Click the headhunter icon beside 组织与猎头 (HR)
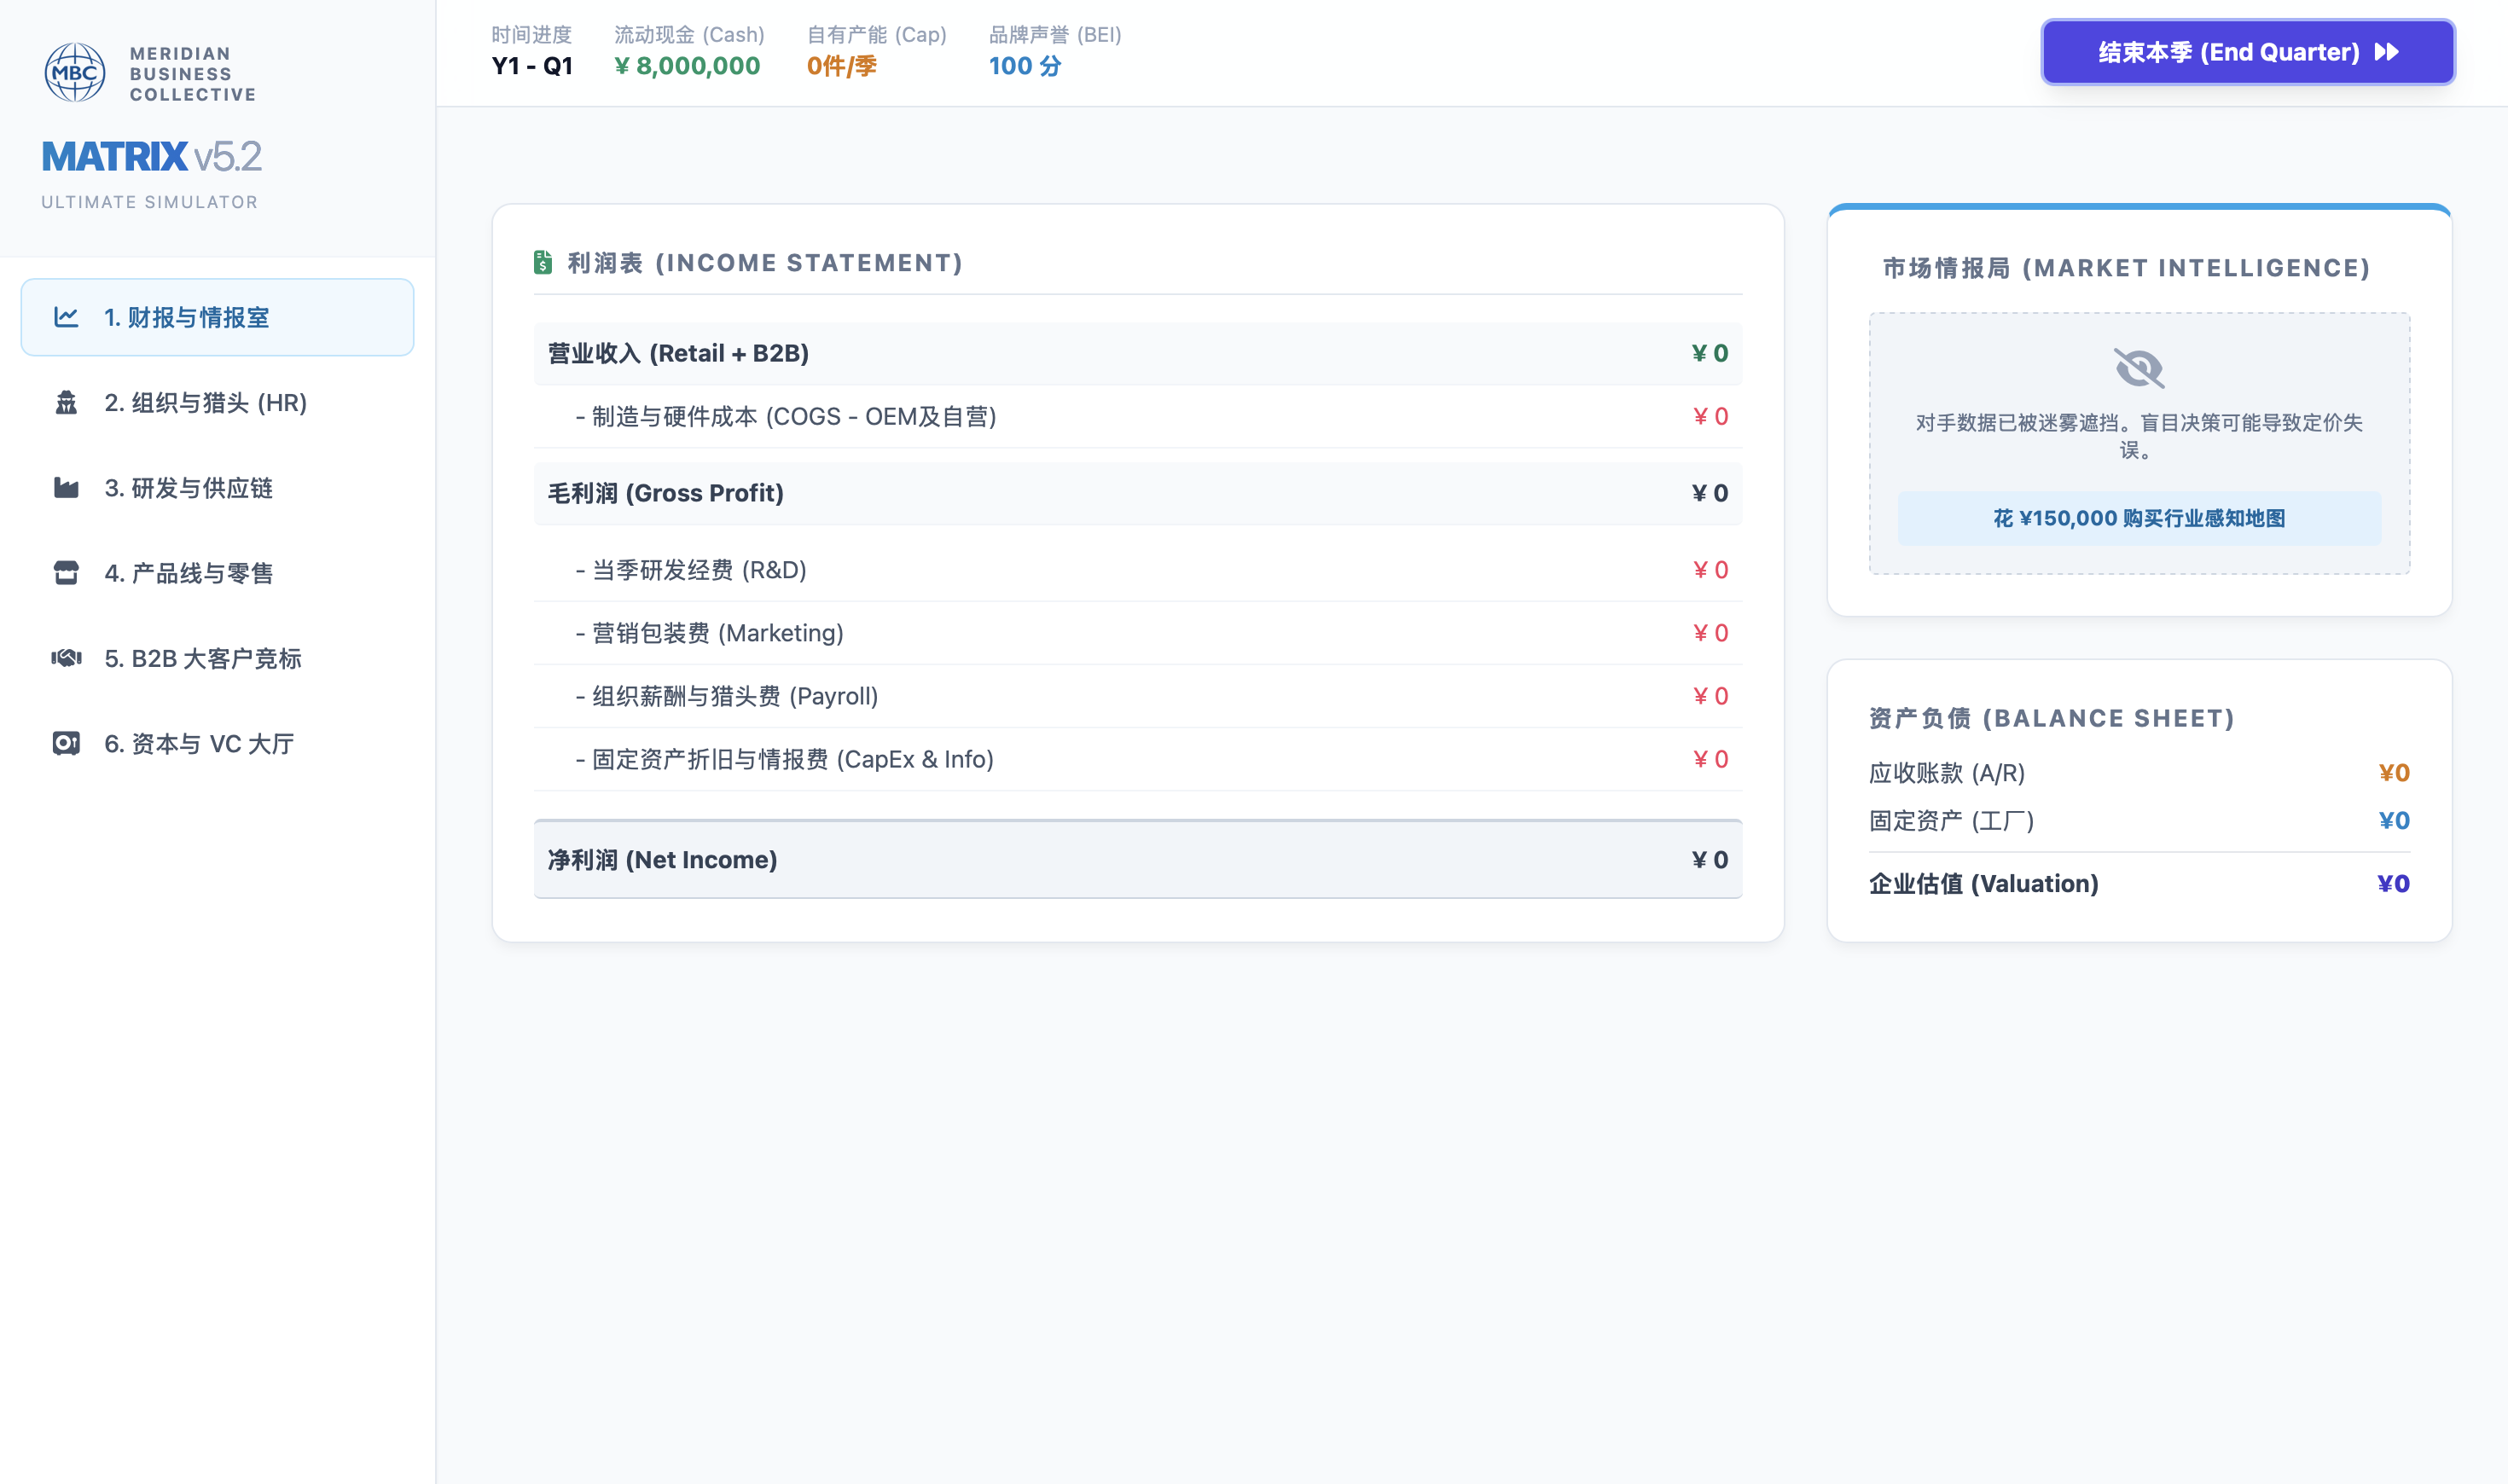This screenshot has height=1484, width=2508. click(x=66, y=402)
